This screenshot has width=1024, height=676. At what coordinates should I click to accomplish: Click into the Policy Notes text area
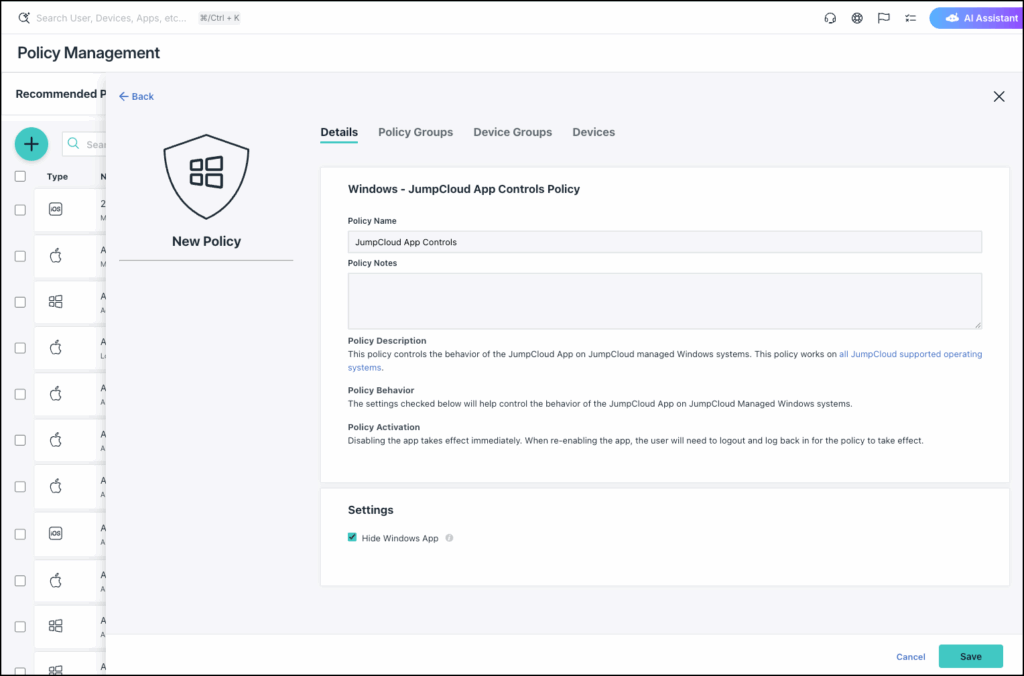664,300
